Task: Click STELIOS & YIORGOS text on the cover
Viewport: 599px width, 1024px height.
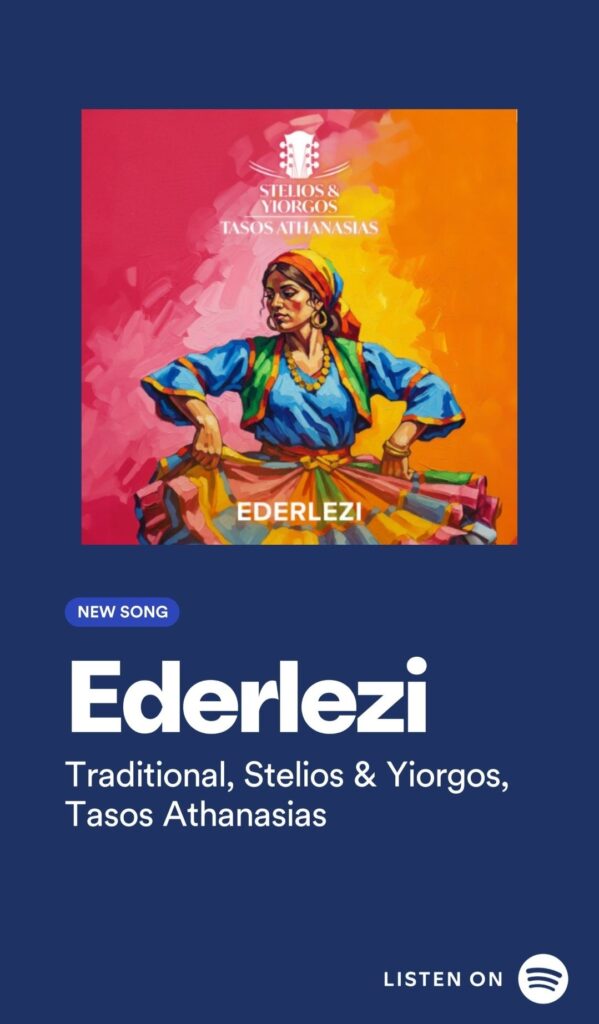Action: point(299,199)
